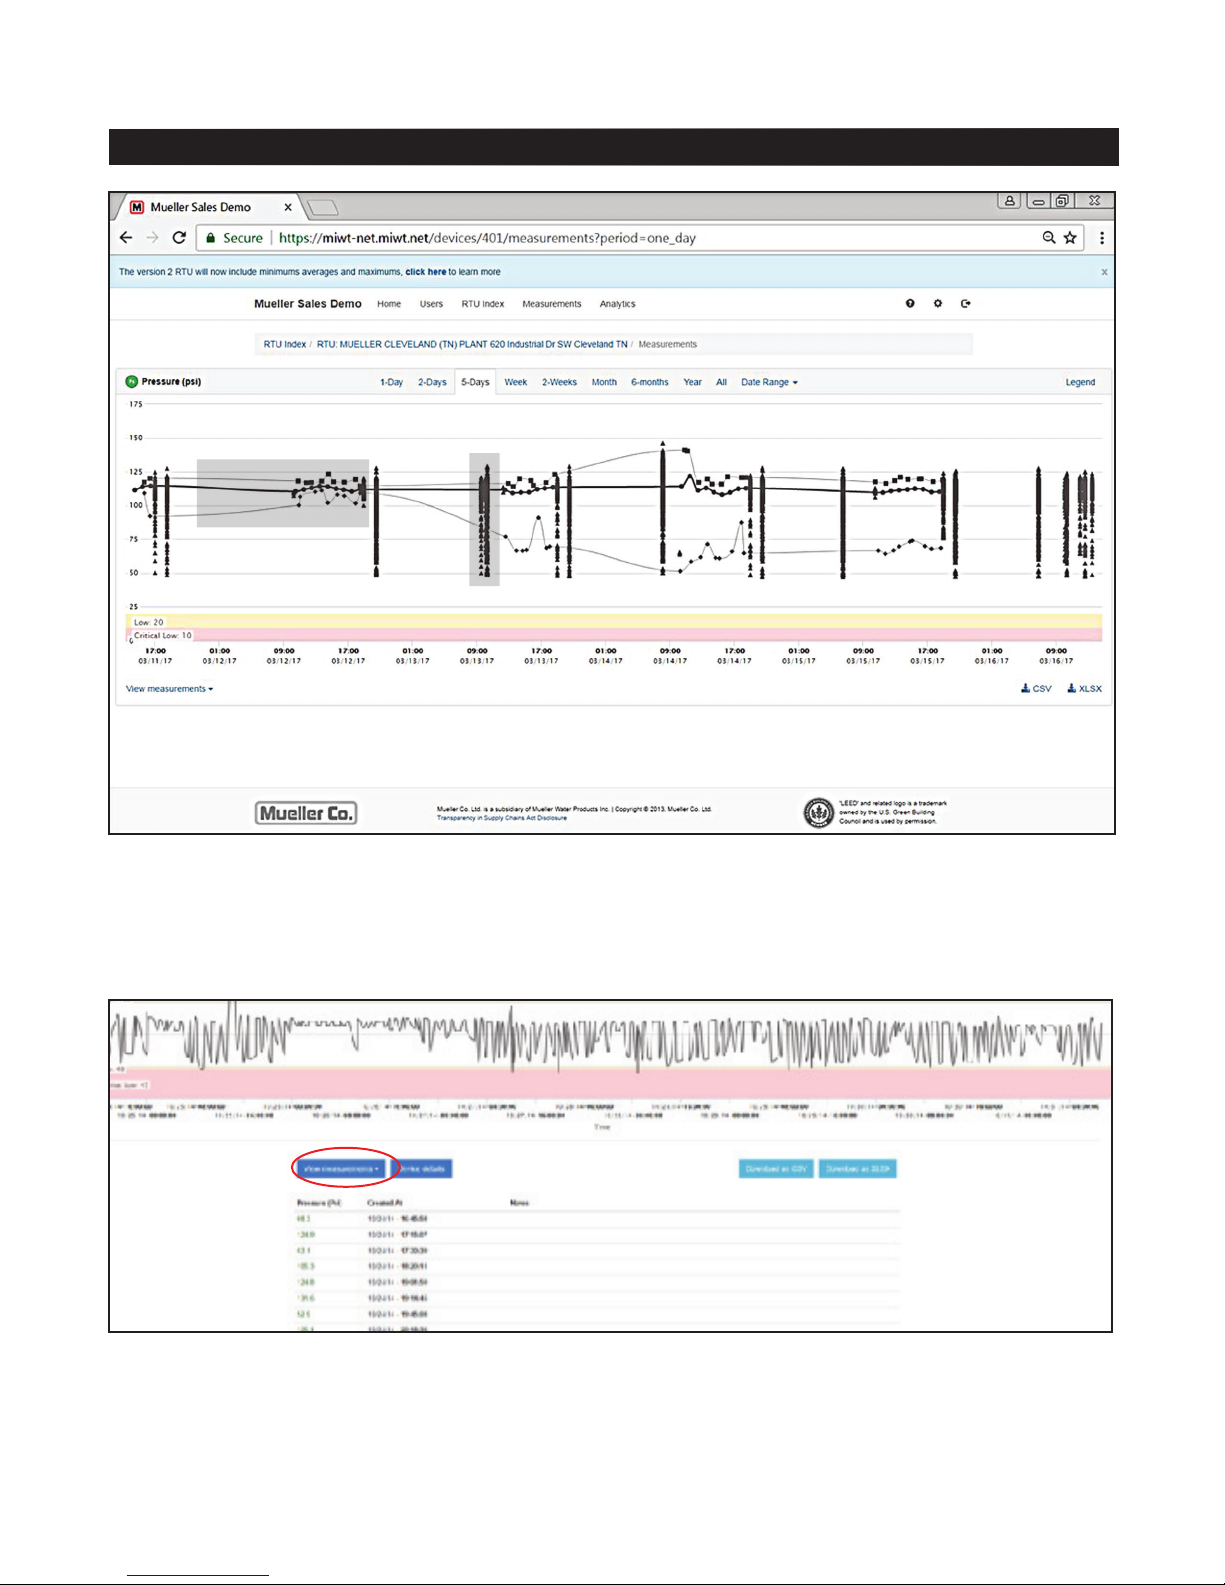Open the Analytics menu item
Image resolution: width=1225 pixels, height=1585 pixels.
click(617, 304)
